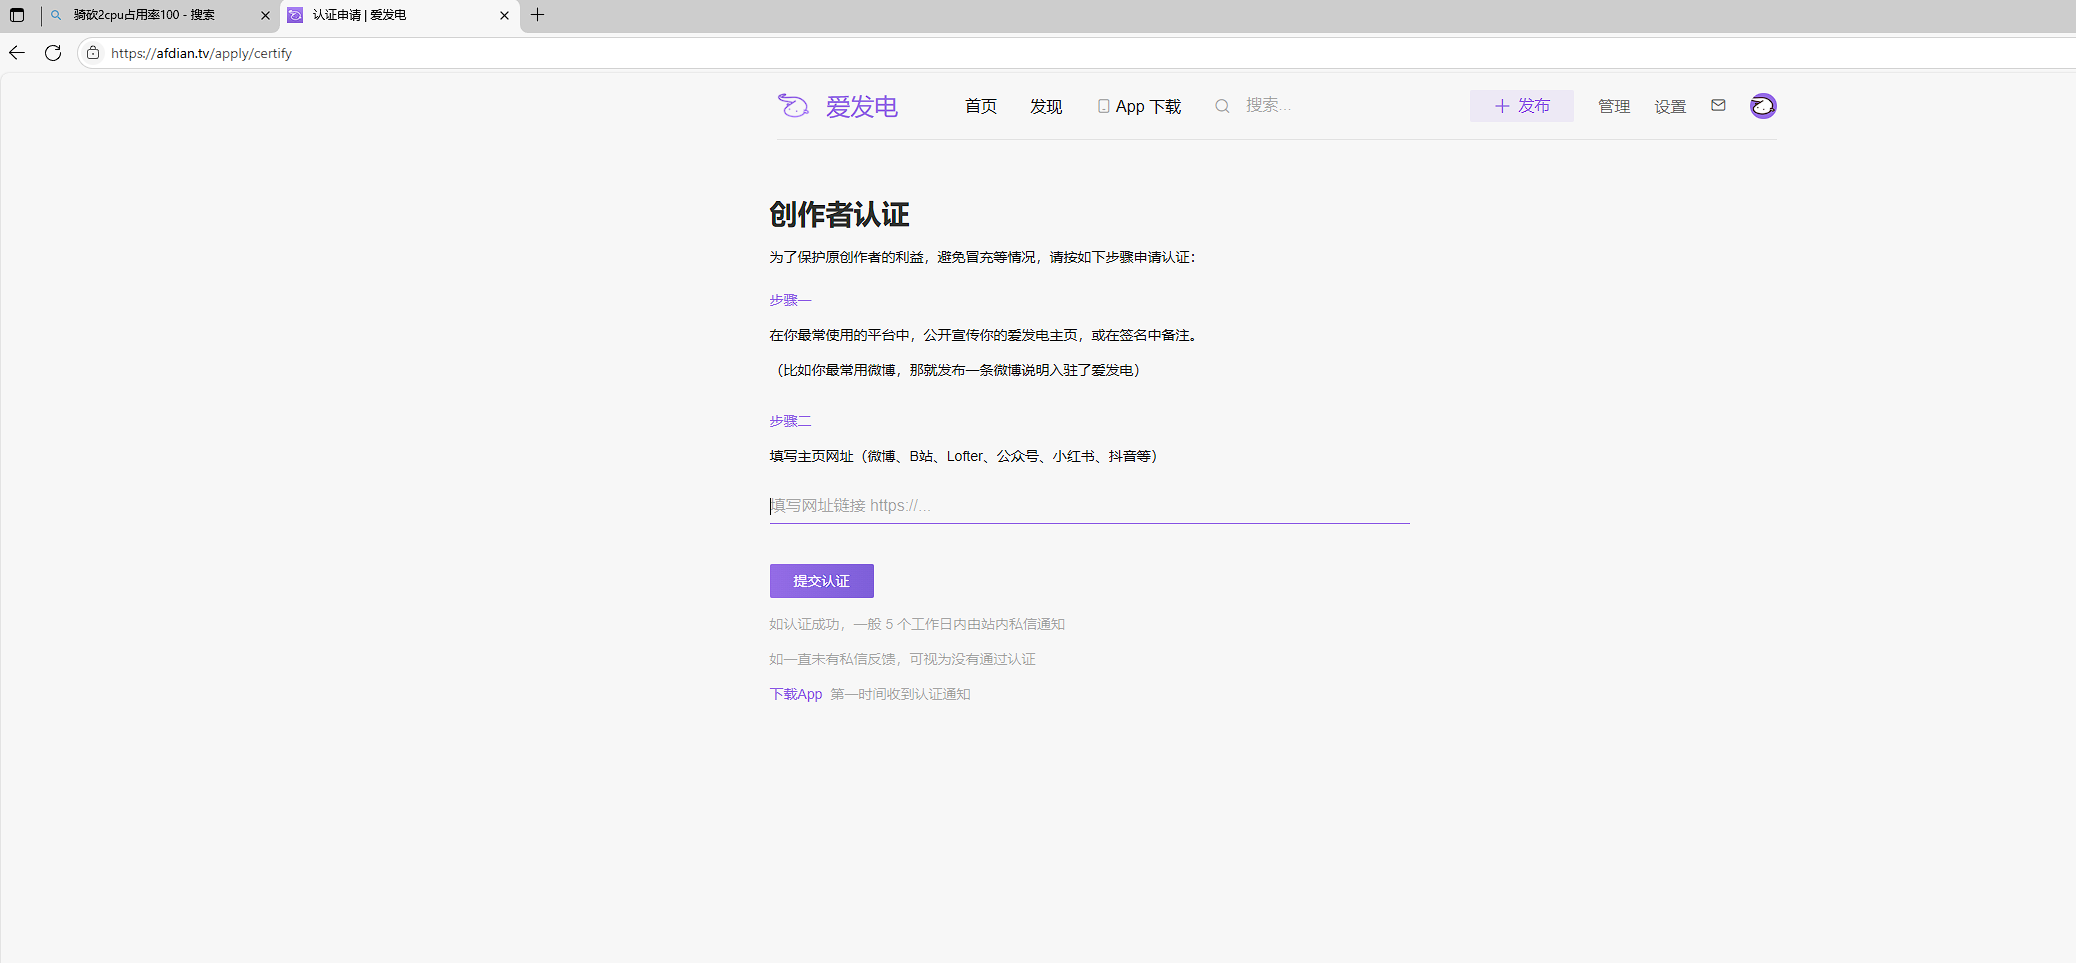Viewport: 2076px width, 963px height.
Task: Click the 步骤二 label
Action: pos(790,421)
